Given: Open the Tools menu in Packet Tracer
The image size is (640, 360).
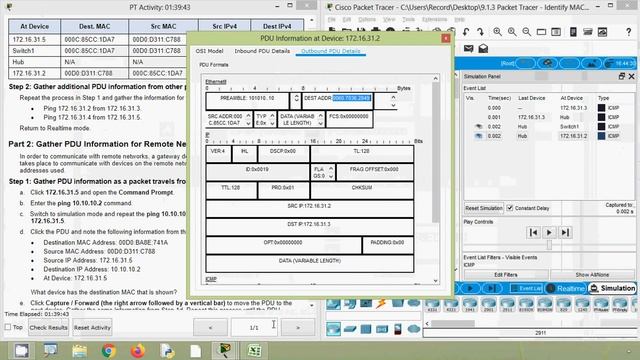Looking at the screenshot, I should pos(409,19).
